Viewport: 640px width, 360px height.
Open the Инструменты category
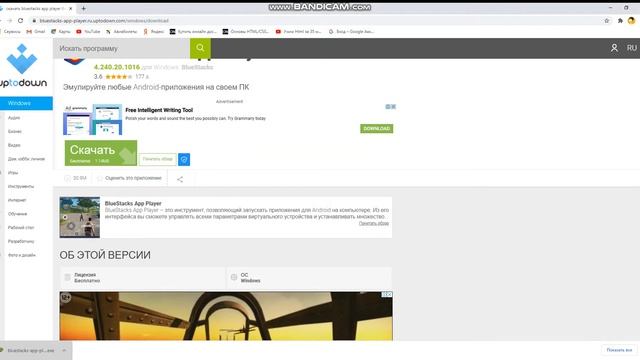[21, 187]
